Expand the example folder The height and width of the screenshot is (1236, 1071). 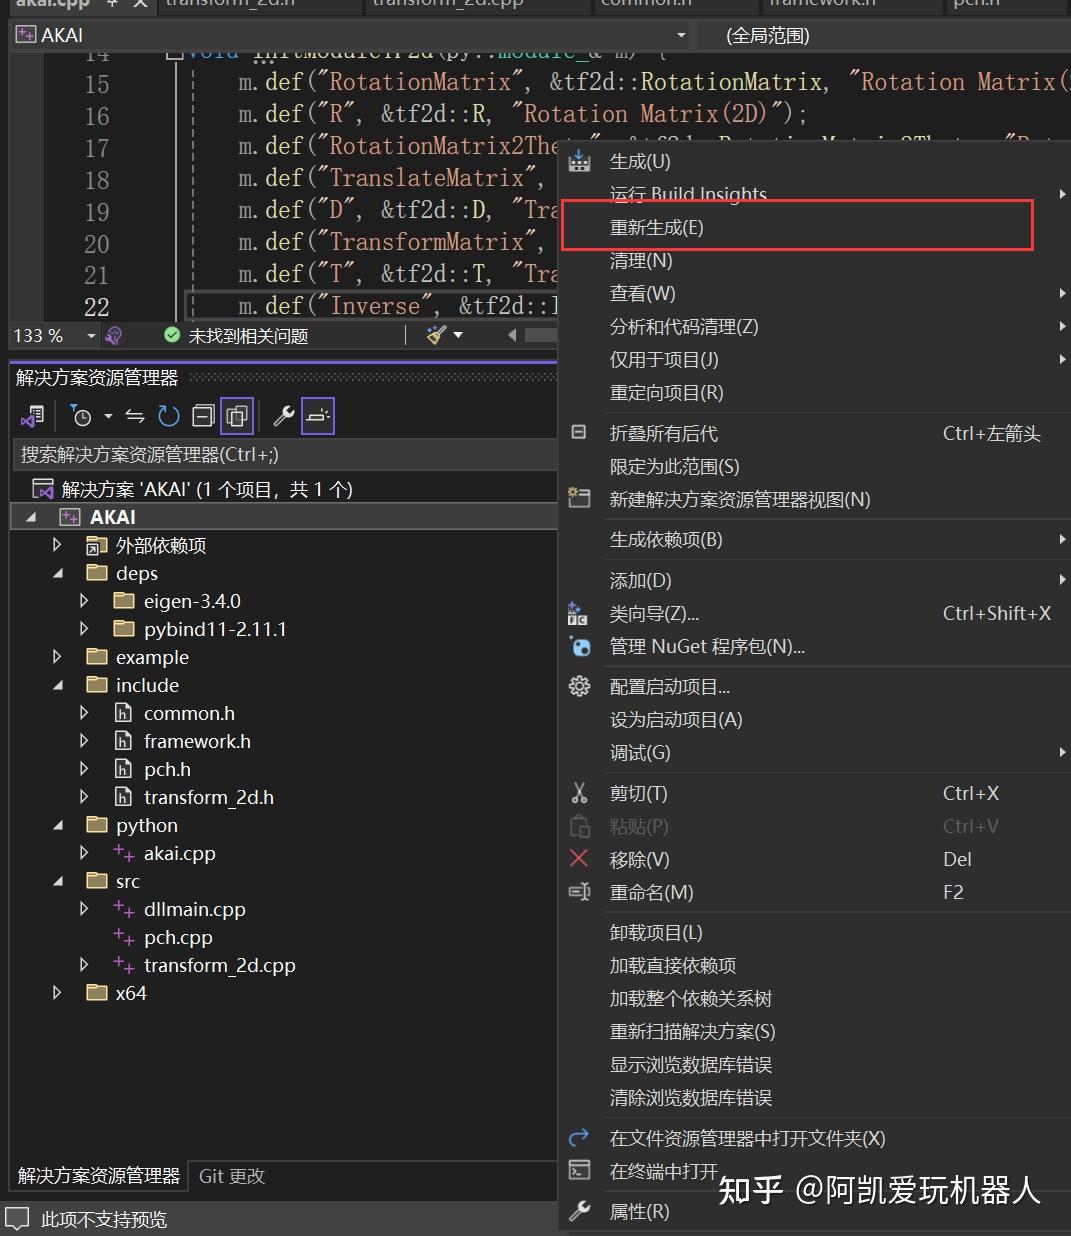point(57,657)
